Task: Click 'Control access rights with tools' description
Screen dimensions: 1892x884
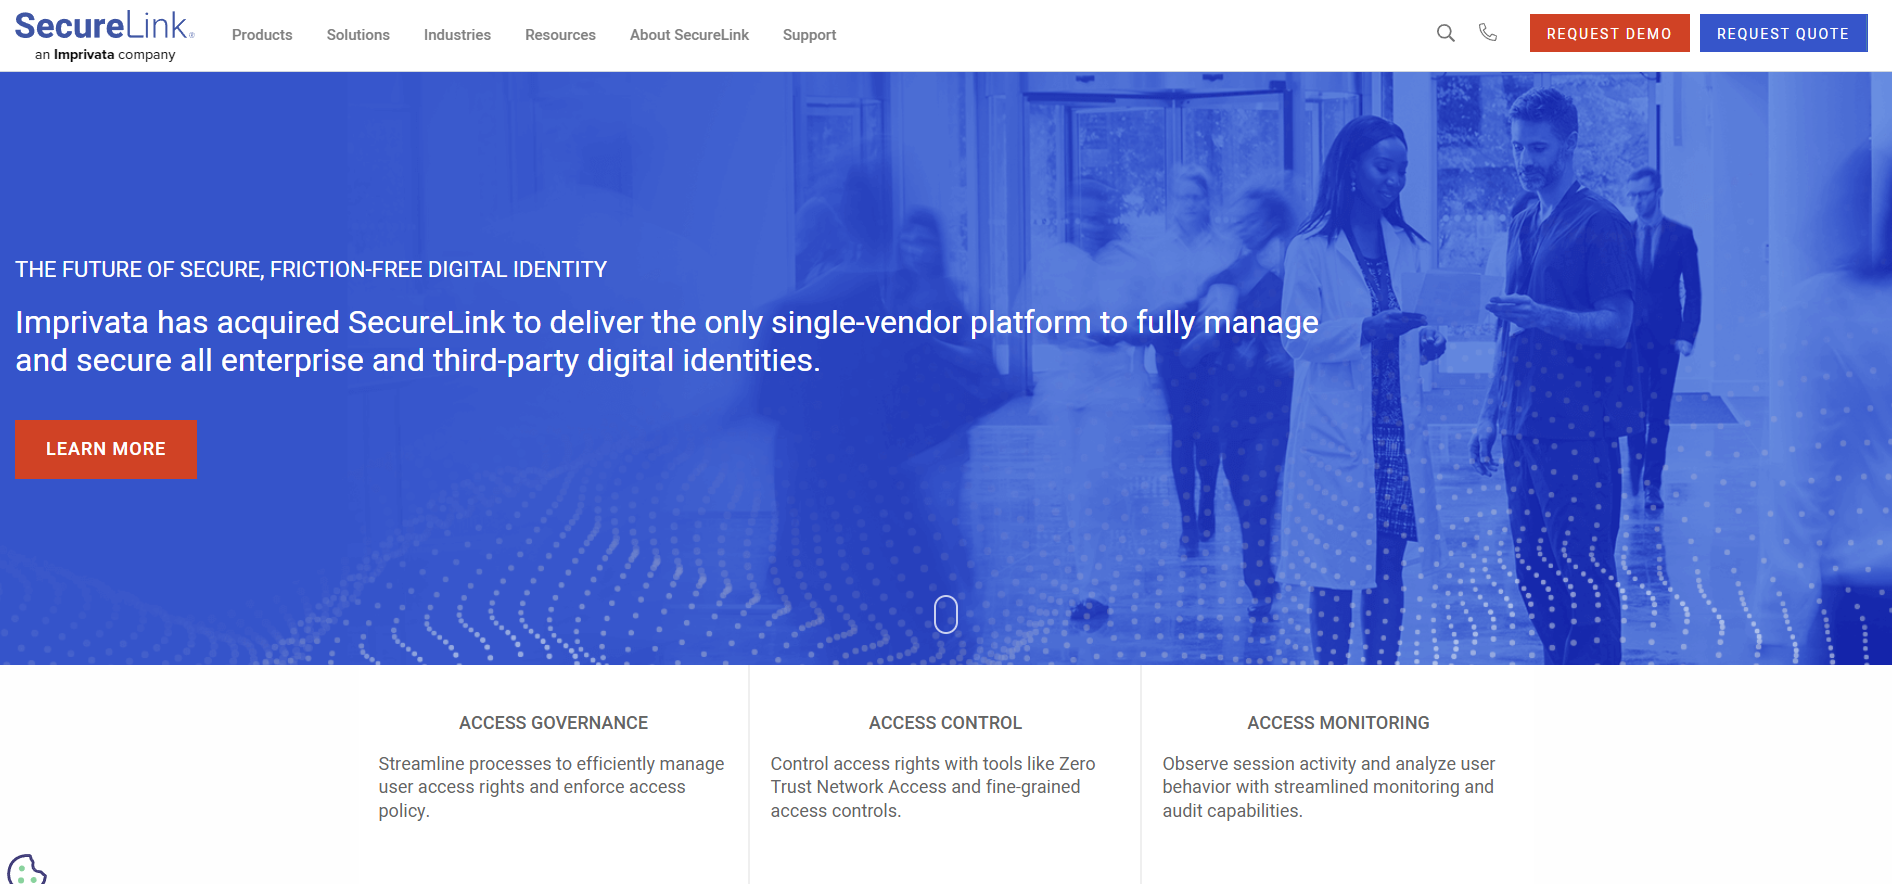Action: pos(933,787)
